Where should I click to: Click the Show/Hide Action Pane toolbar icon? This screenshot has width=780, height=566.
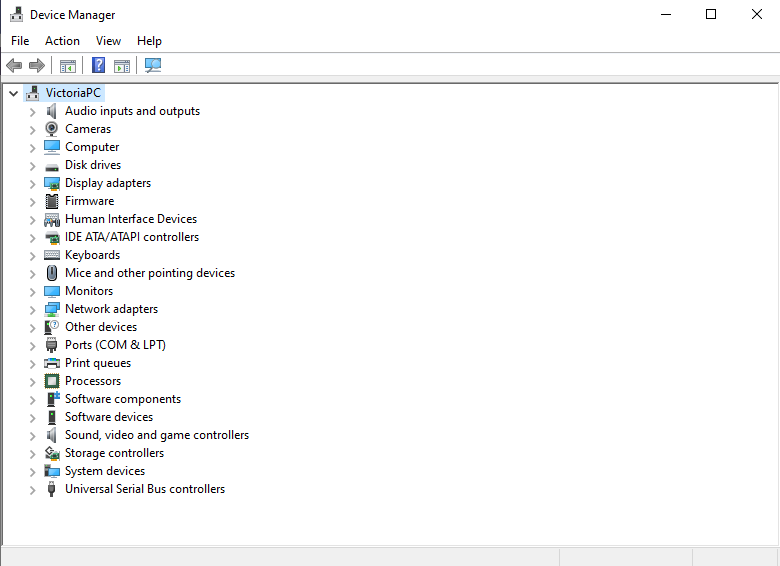122,66
